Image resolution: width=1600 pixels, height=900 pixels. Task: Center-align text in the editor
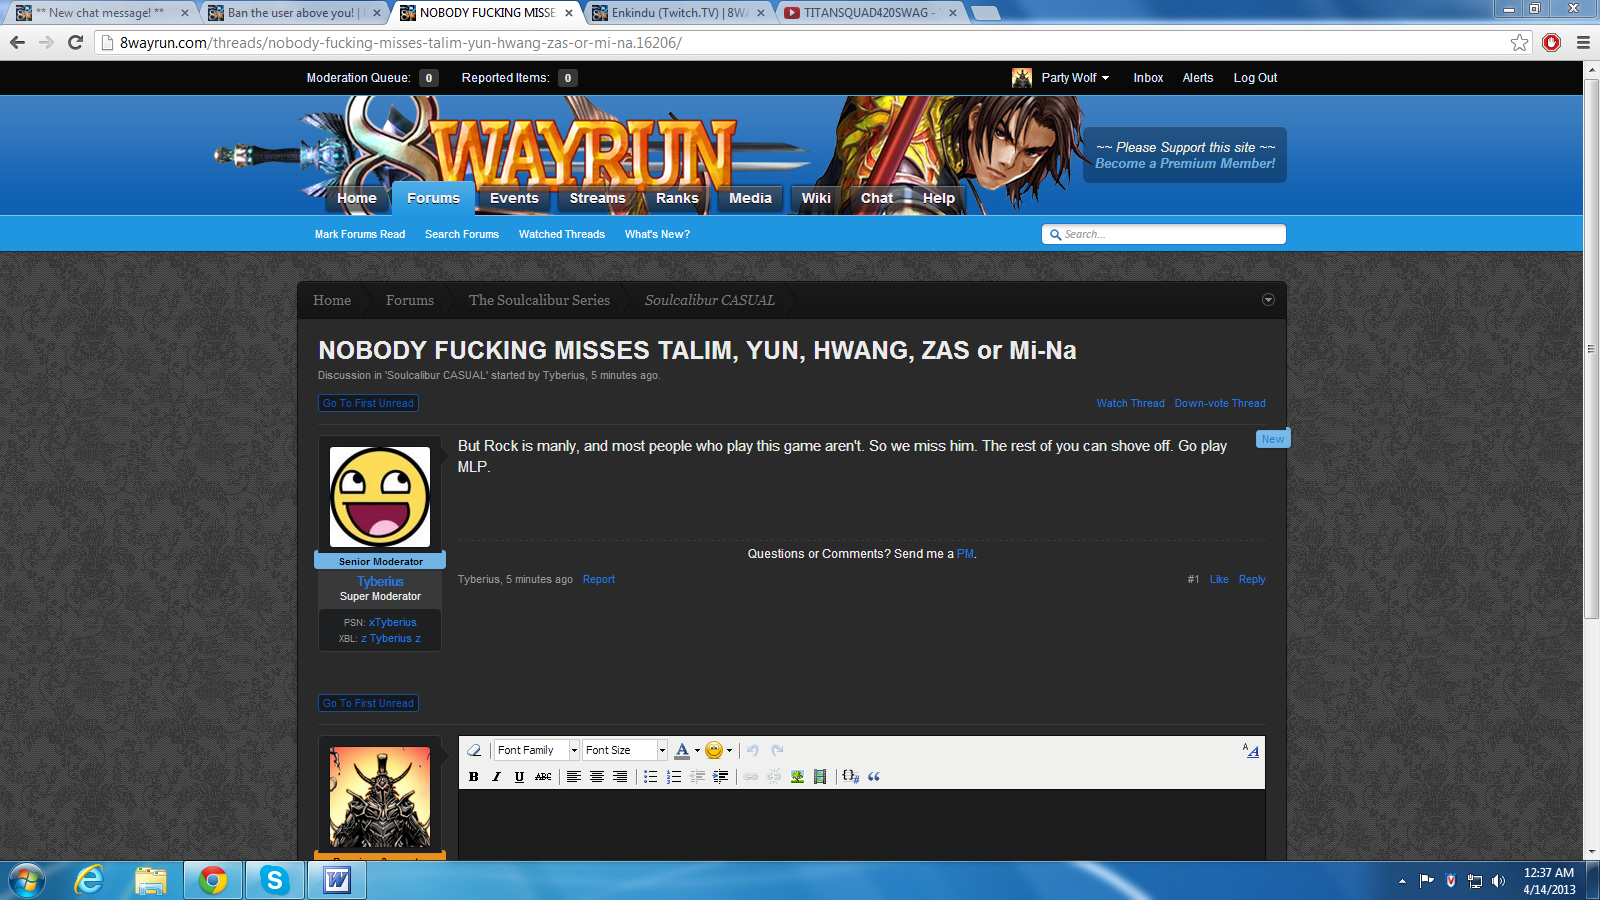click(x=597, y=777)
